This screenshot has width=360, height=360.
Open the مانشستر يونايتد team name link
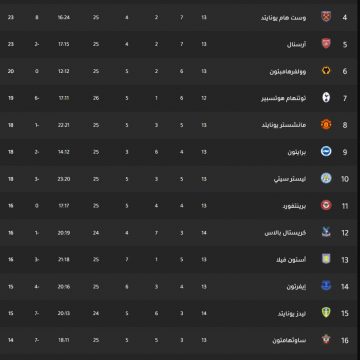[284, 125]
